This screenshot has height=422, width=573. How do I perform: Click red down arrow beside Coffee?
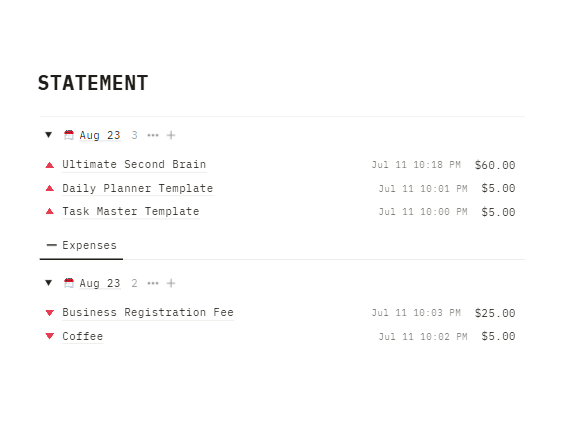(50, 336)
